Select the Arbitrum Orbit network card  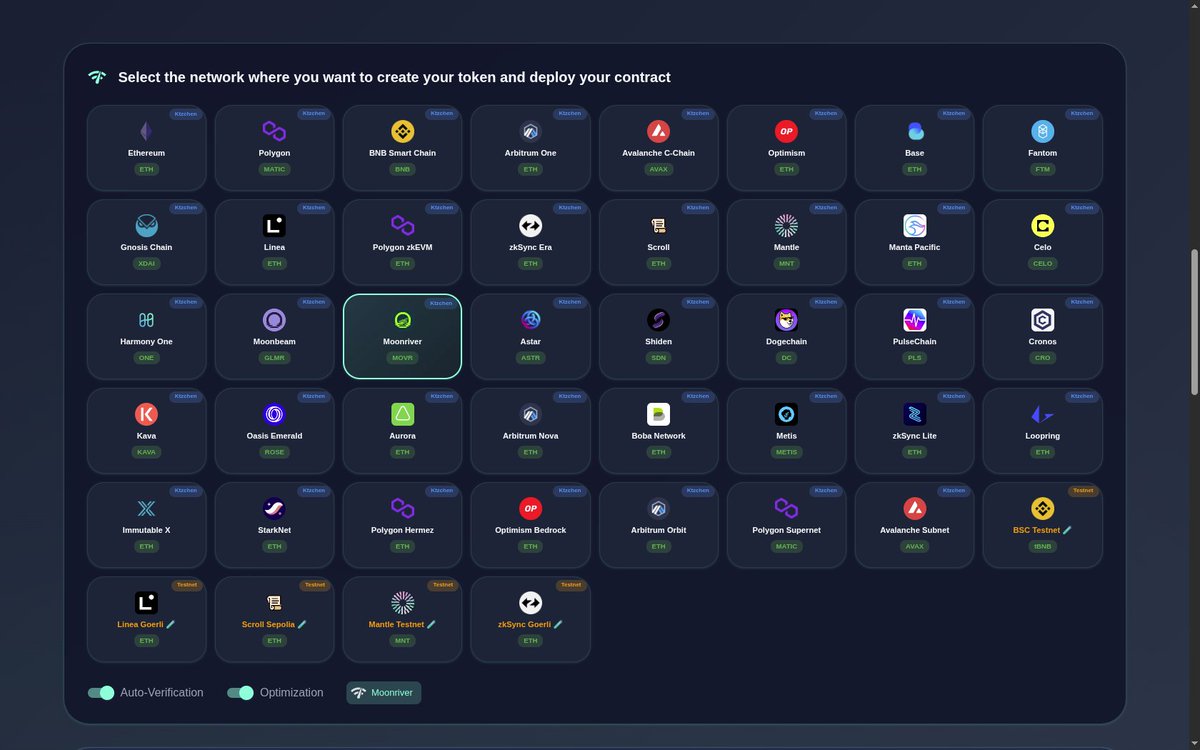[658, 525]
